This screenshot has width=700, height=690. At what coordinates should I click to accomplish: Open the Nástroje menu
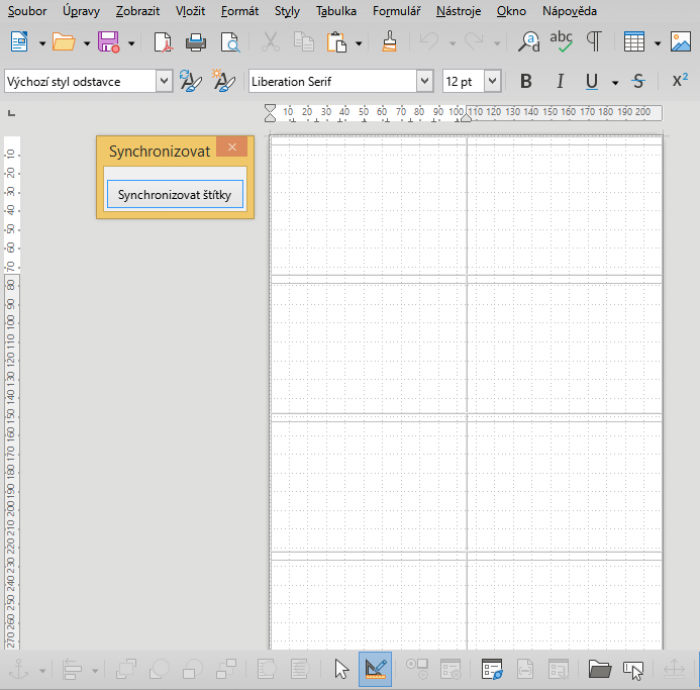(458, 11)
